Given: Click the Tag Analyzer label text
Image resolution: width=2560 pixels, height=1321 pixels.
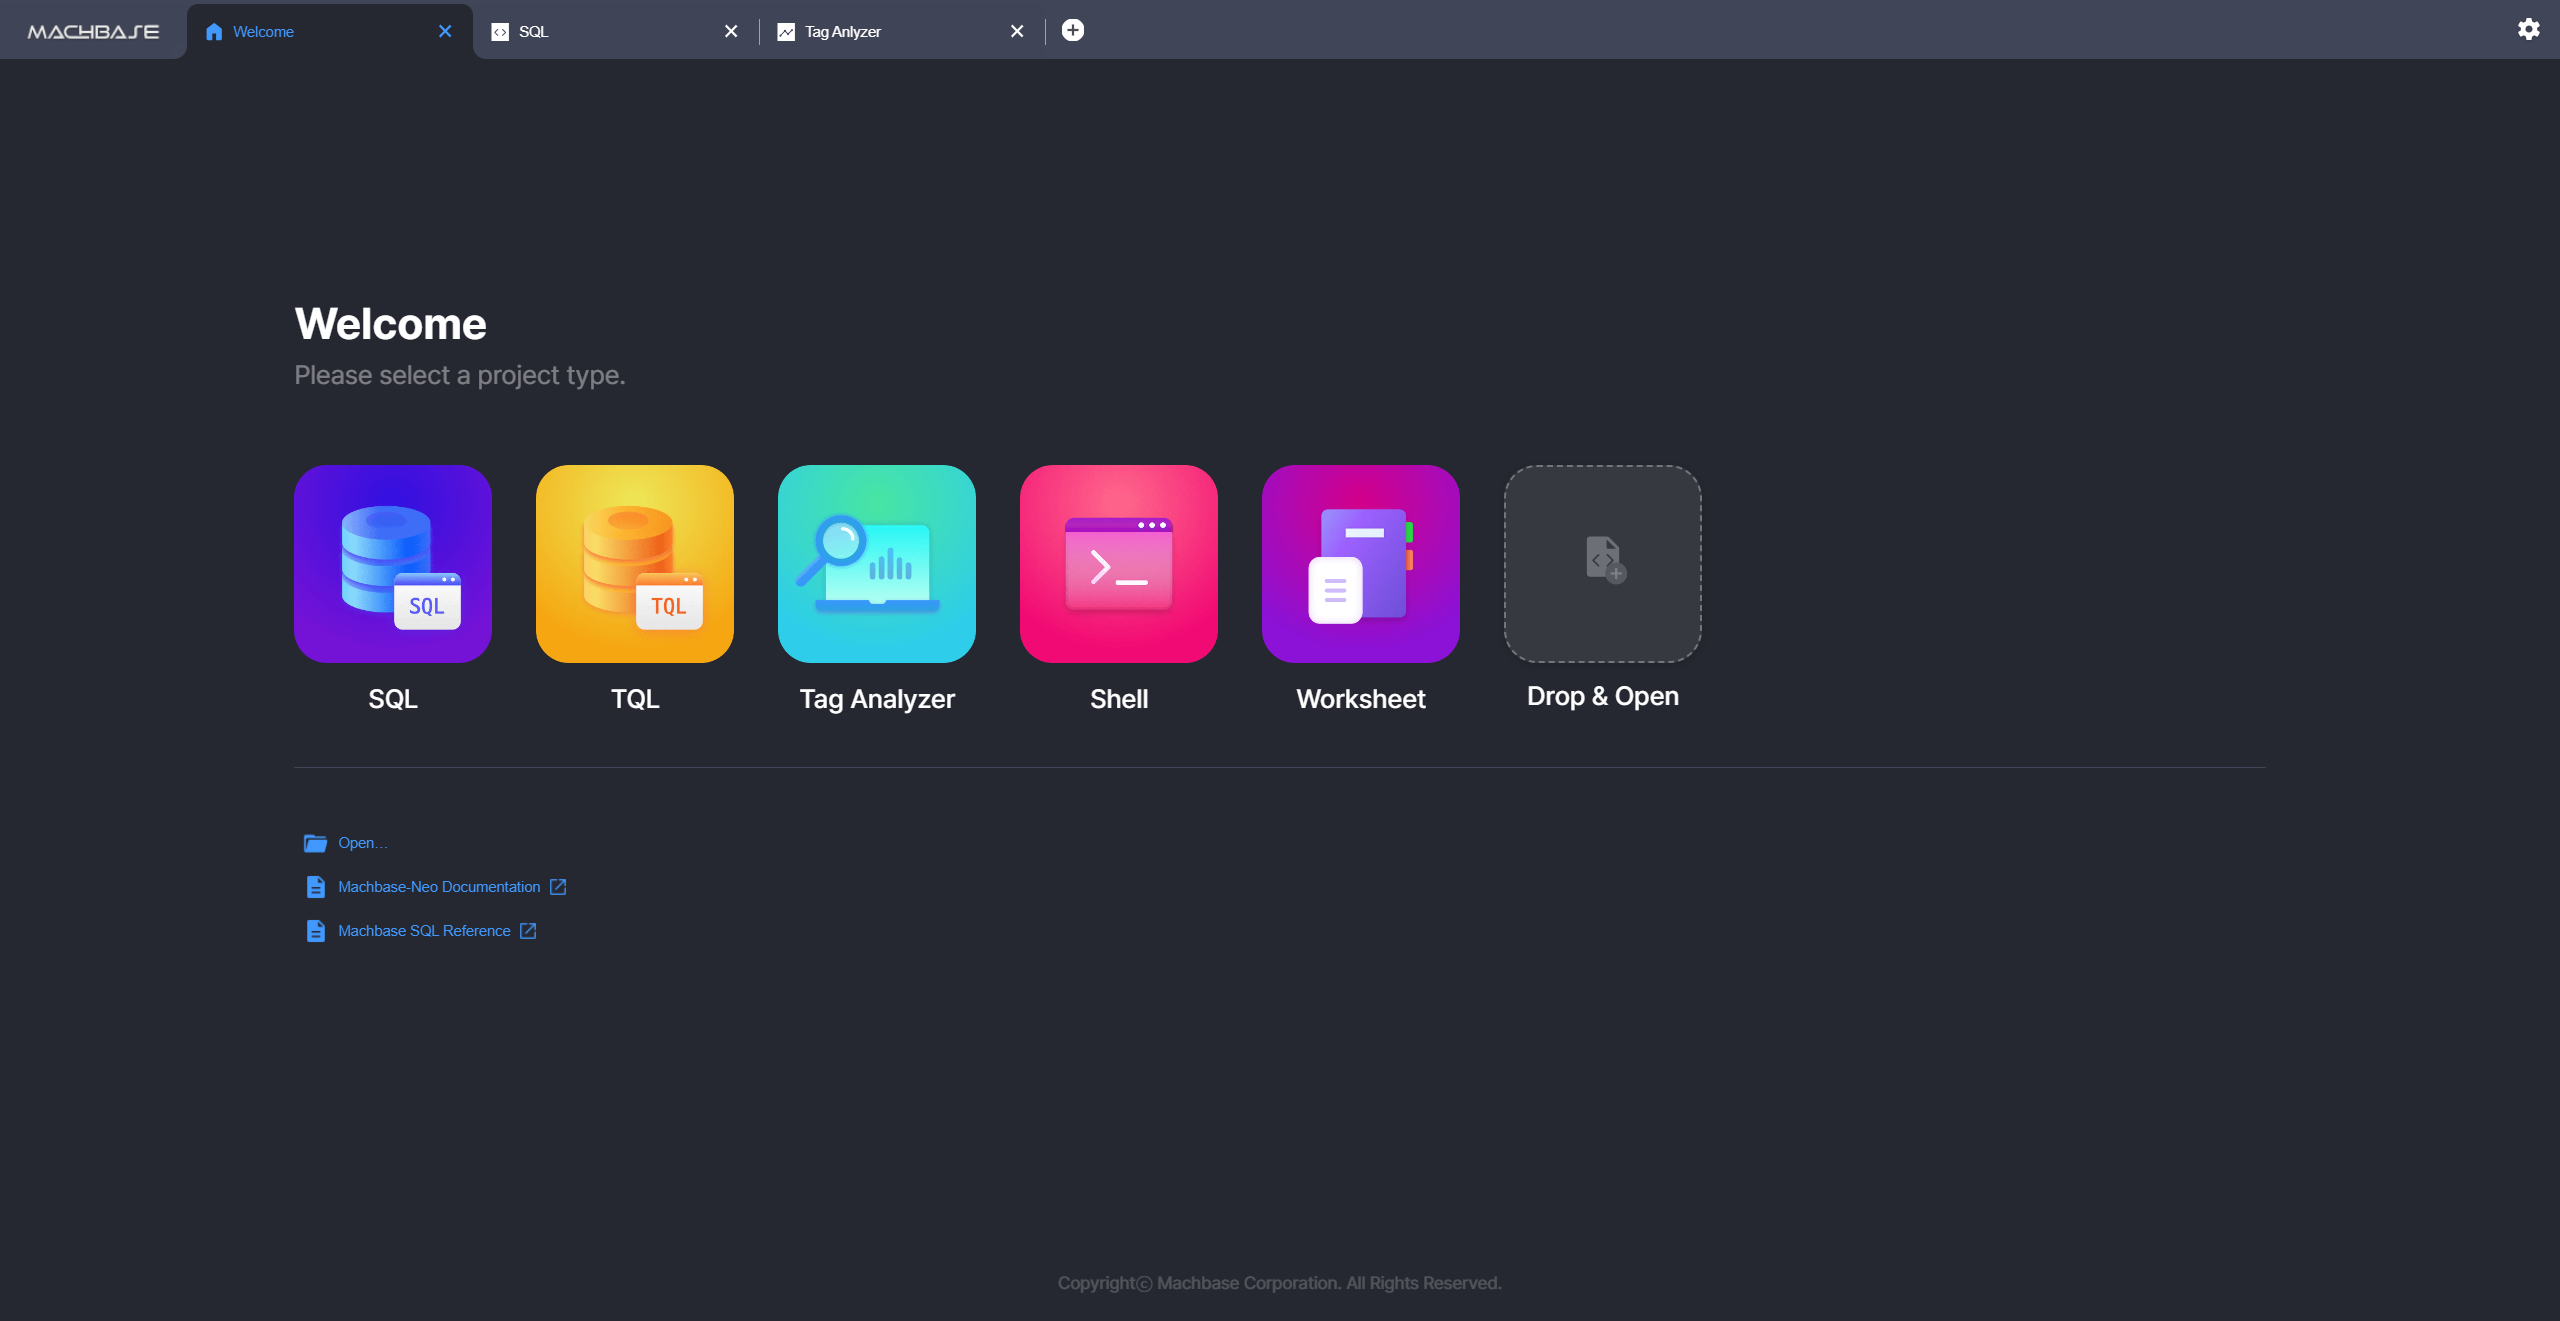Looking at the screenshot, I should tap(877, 699).
